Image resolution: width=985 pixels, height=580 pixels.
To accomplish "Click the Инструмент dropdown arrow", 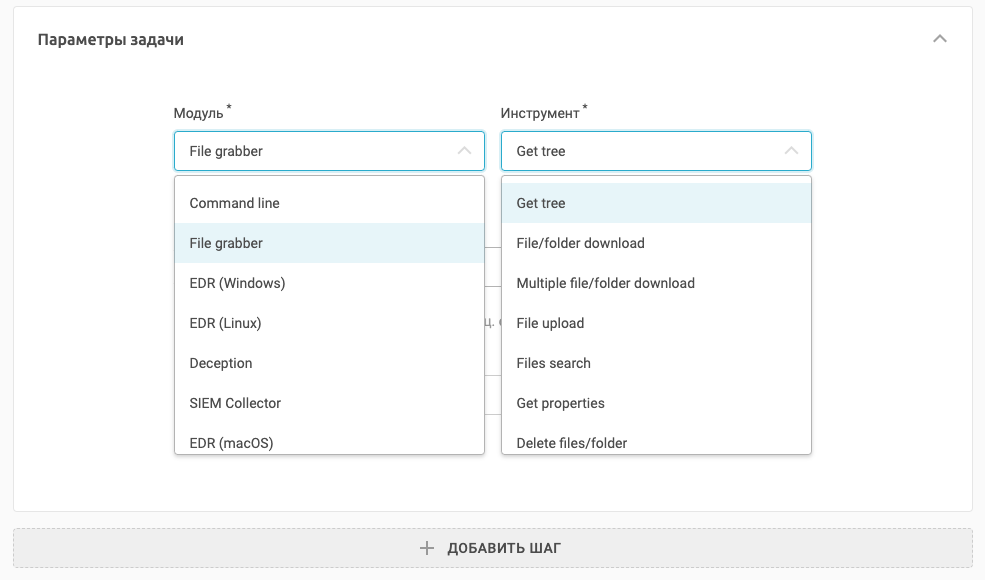I will (x=791, y=151).
